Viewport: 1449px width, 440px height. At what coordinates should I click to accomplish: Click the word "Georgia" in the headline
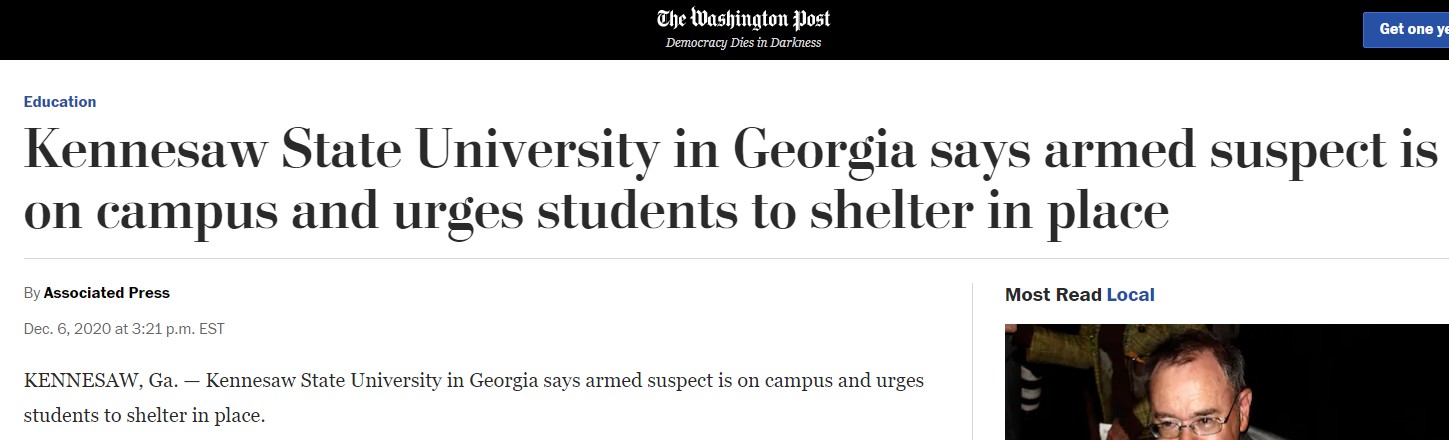(824, 150)
